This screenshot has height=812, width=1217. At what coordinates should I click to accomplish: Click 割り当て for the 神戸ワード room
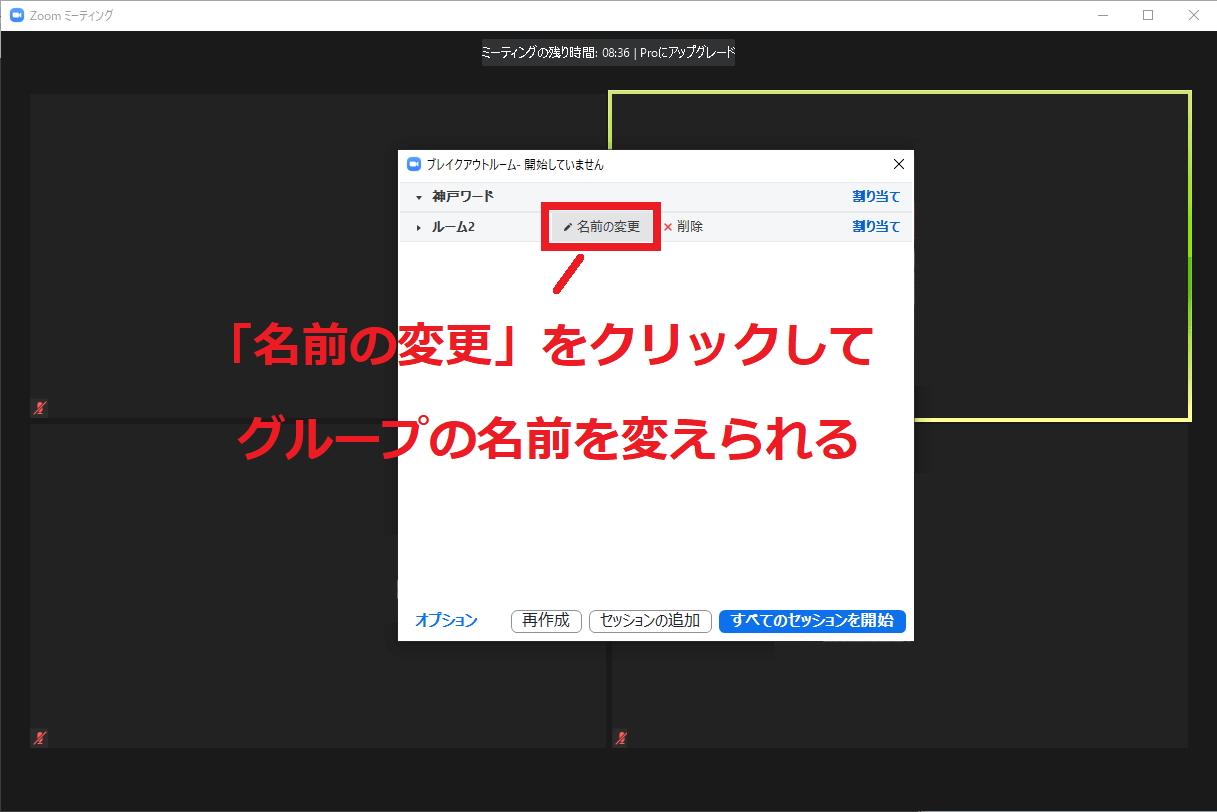tap(876, 197)
